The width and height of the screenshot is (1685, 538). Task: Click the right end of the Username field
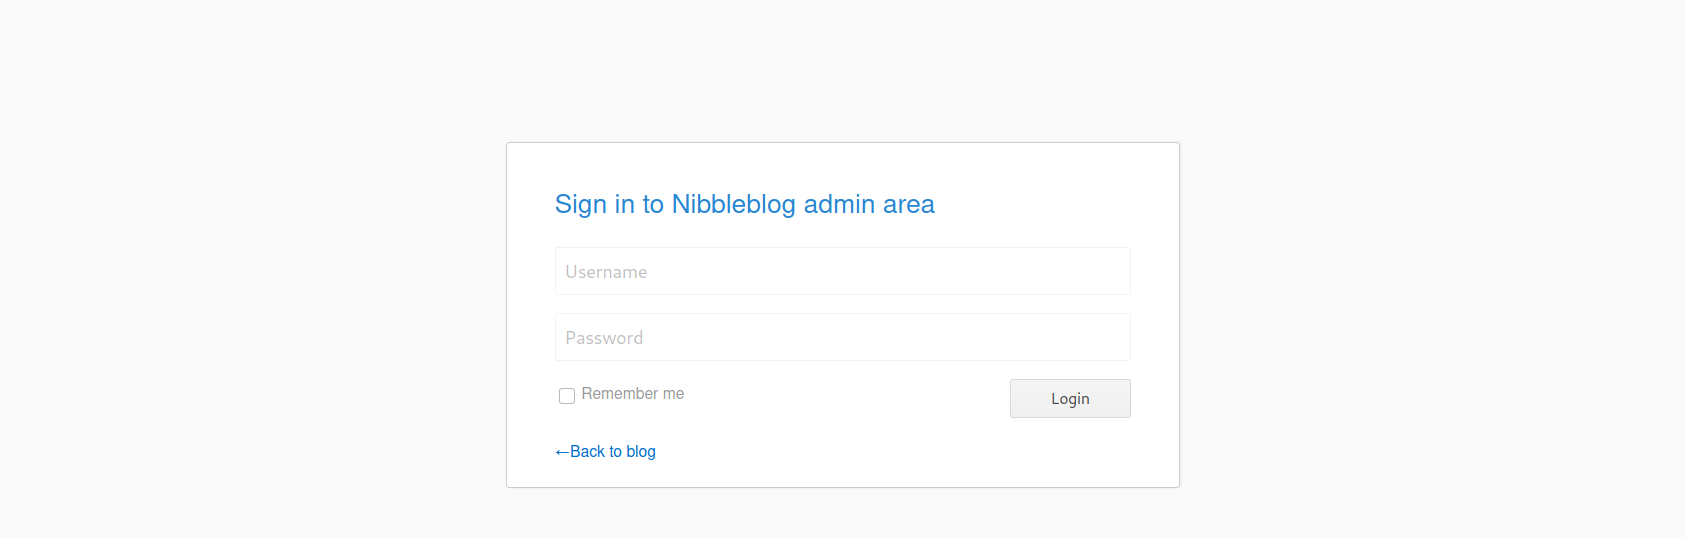click(x=1110, y=271)
